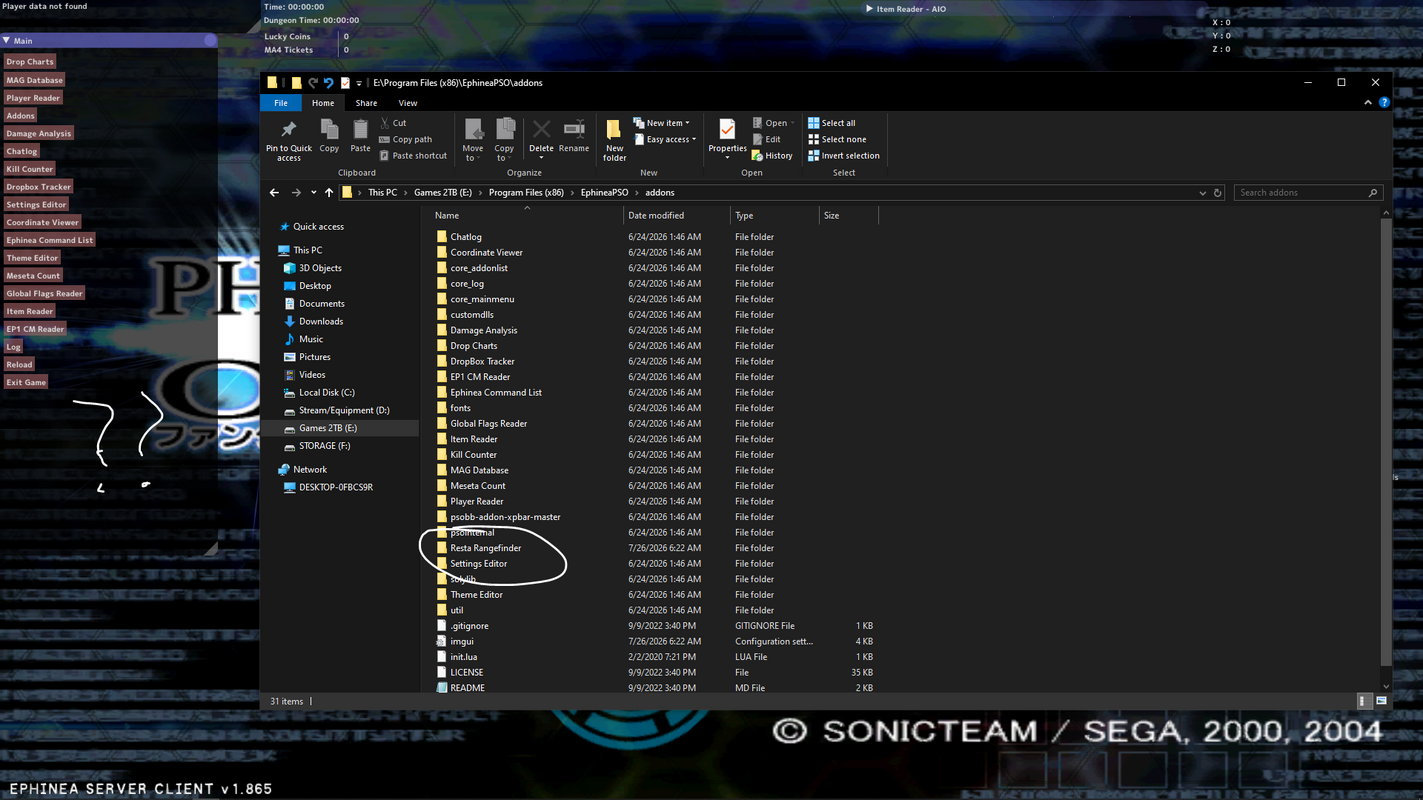The height and width of the screenshot is (800, 1423).
Task: Select Downloads in the navigation pane
Action: tap(321, 321)
